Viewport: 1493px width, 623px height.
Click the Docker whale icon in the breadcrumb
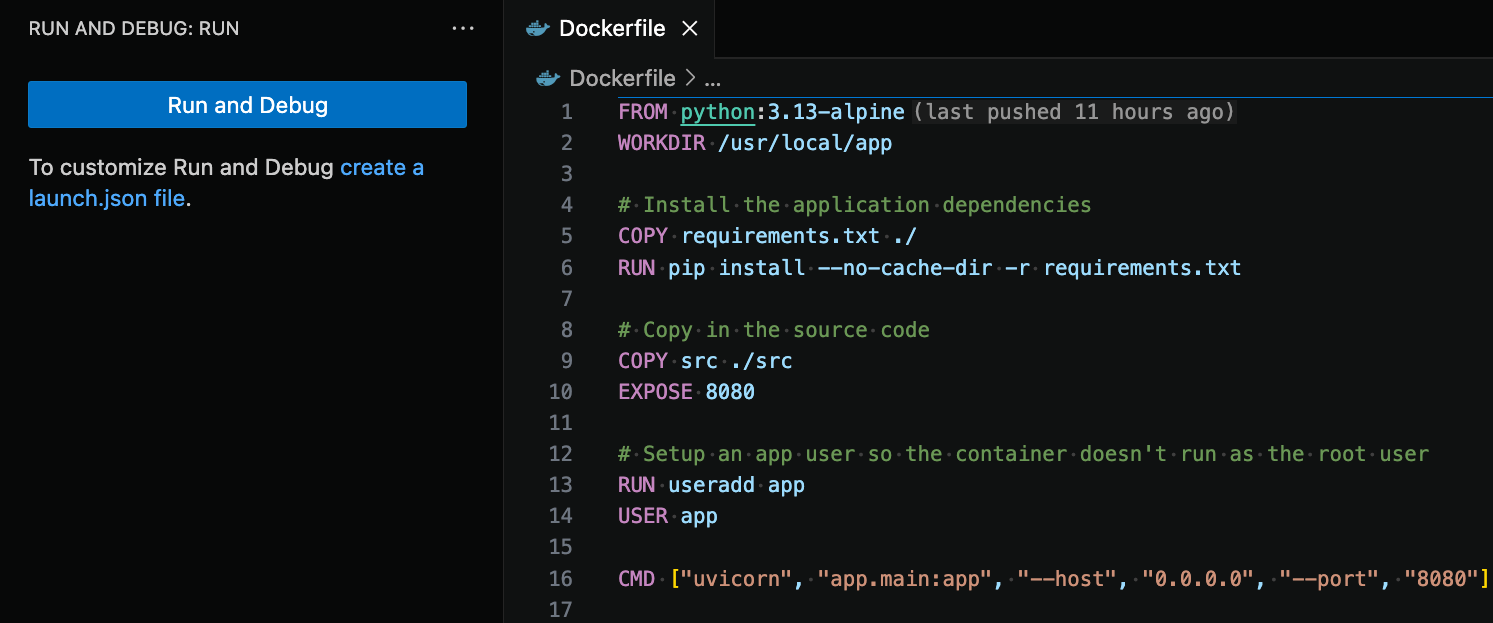(x=547, y=78)
